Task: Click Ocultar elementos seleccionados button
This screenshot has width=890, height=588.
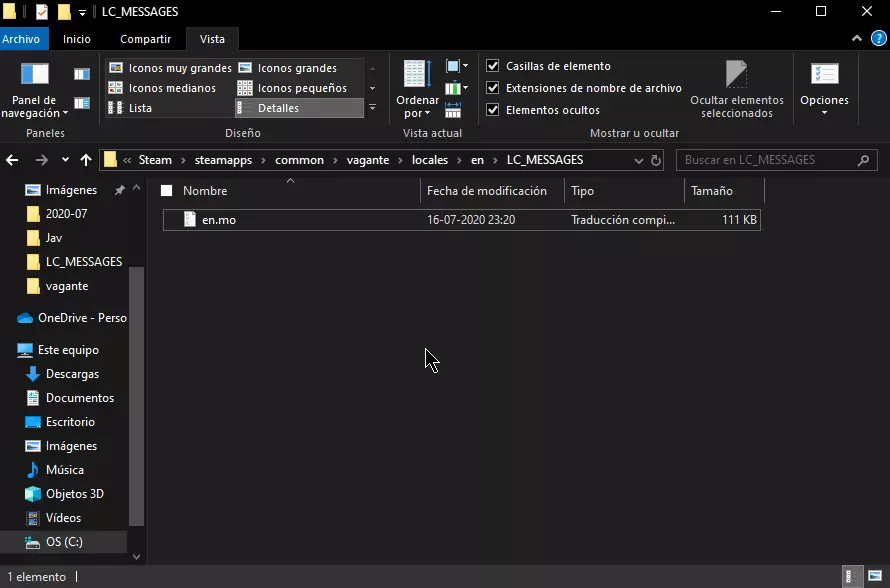Action: coord(737,90)
